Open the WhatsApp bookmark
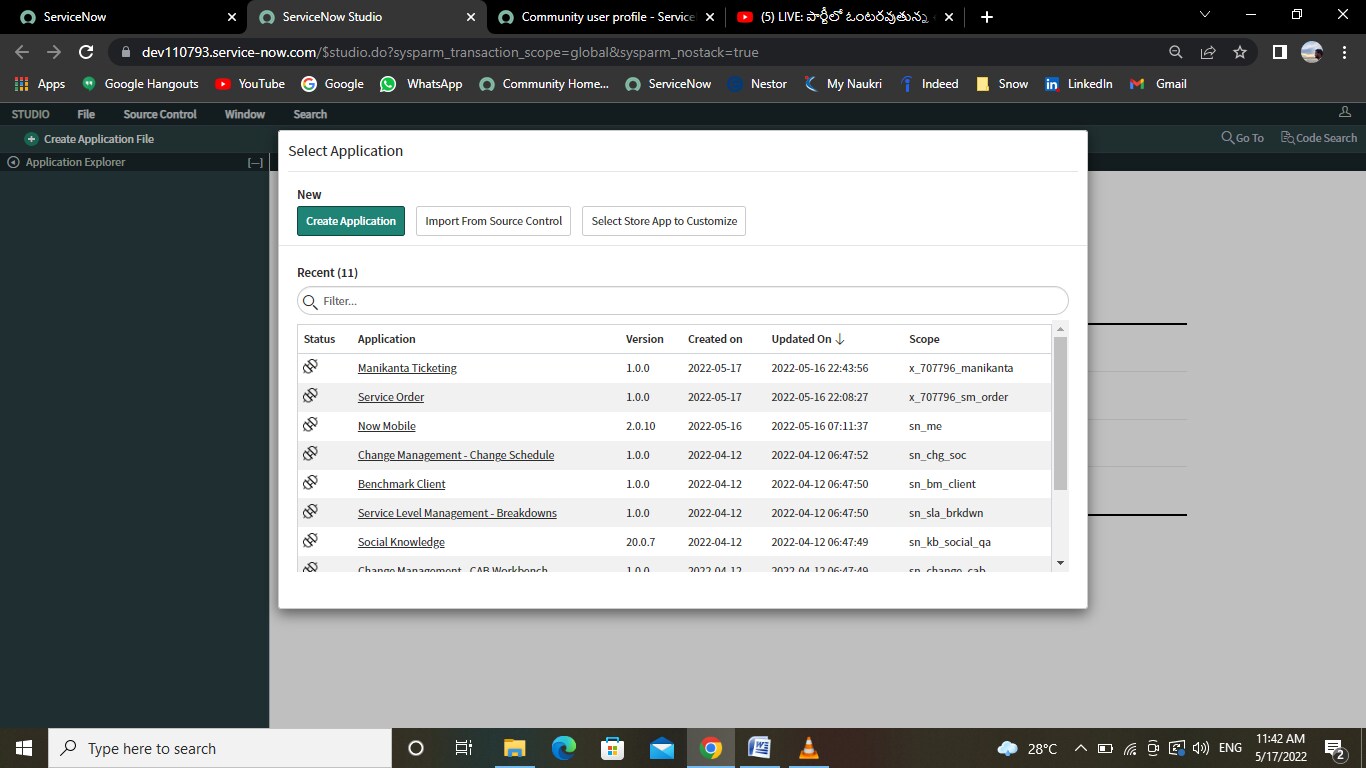Viewport: 1366px width, 768px height. [421, 84]
